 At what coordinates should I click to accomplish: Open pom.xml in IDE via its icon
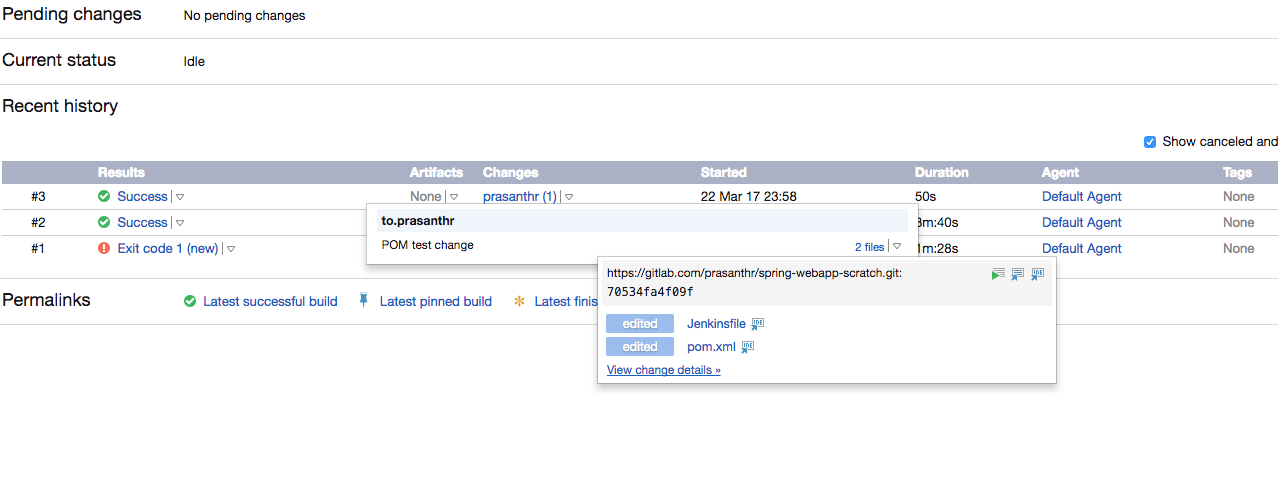[748, 347]
